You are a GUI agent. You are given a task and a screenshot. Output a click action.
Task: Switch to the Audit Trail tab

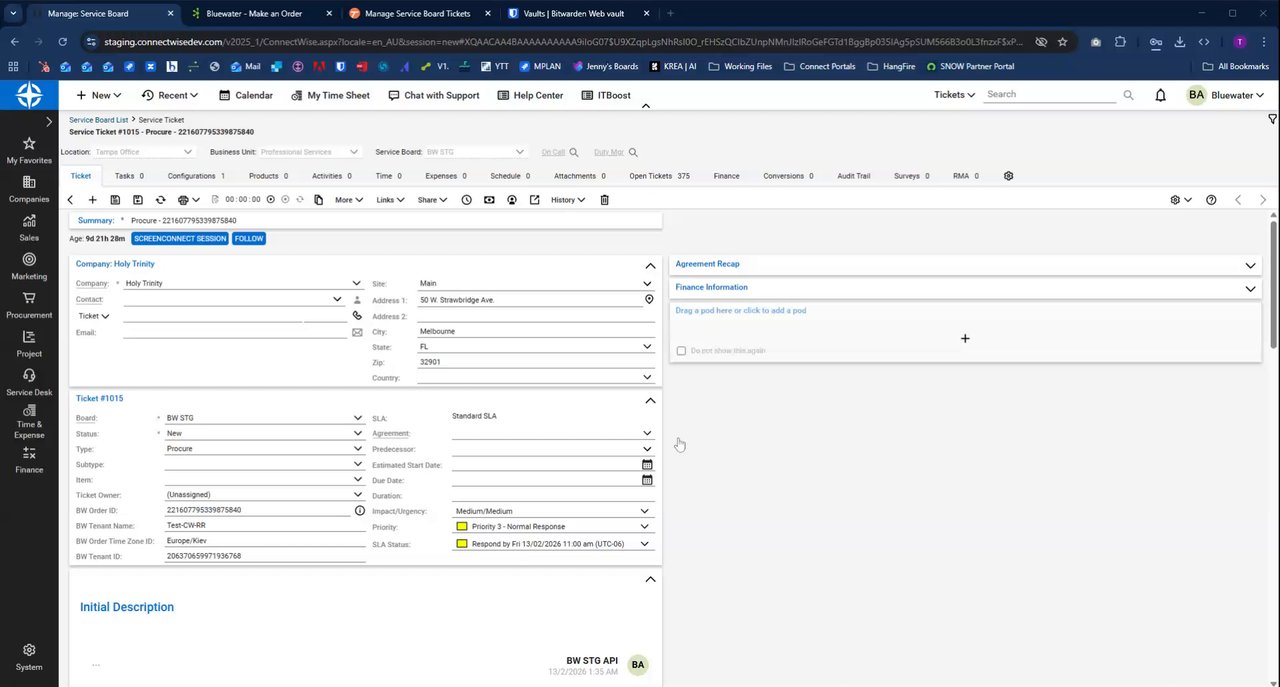click(x=853, y=176)
